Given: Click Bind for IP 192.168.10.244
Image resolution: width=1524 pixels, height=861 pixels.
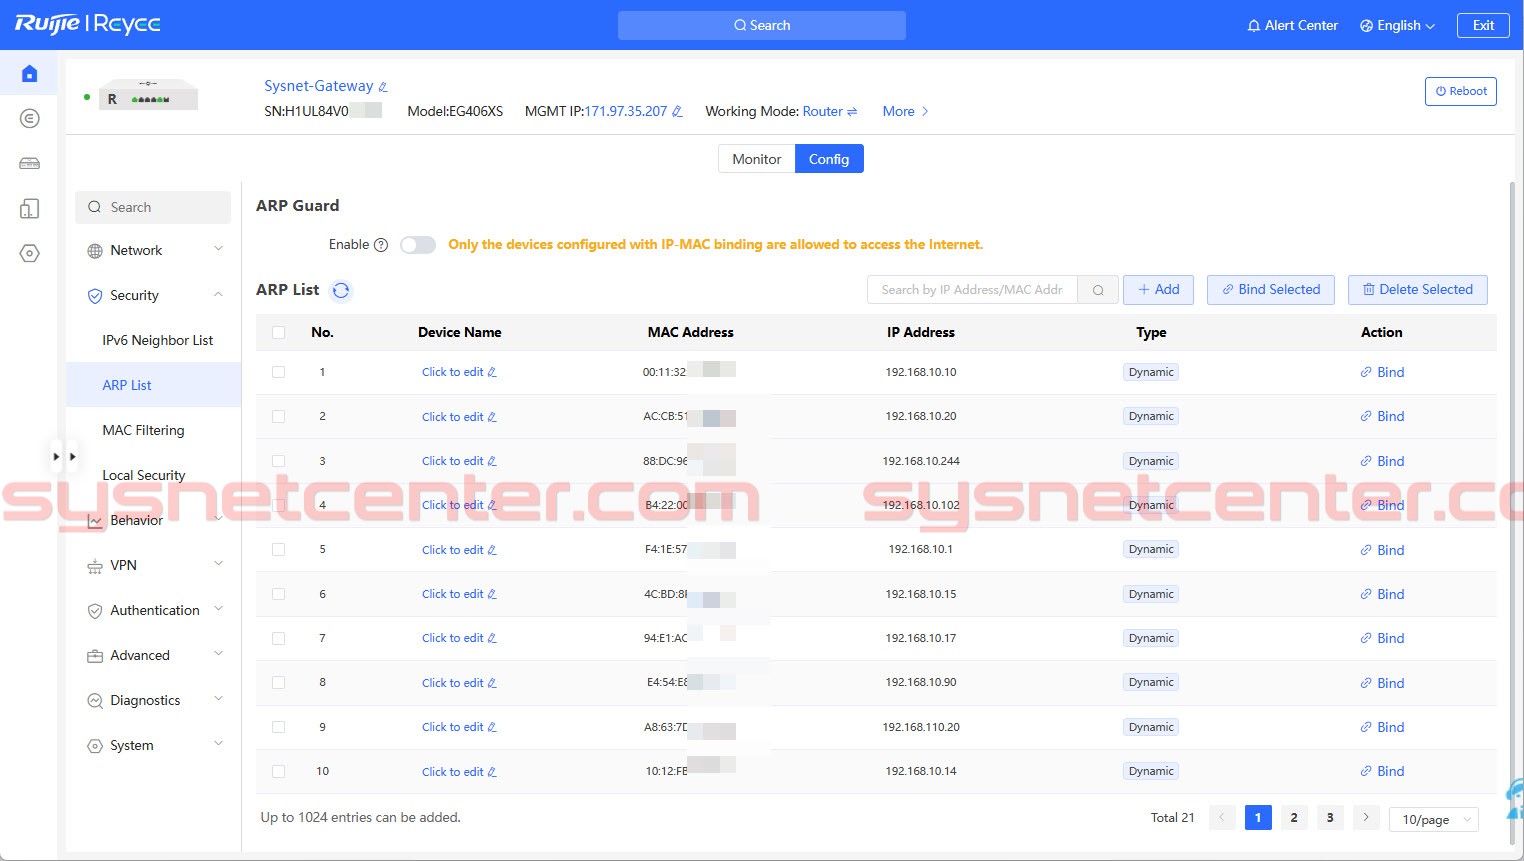Looking at the screenshot, I should (1382, 461).
